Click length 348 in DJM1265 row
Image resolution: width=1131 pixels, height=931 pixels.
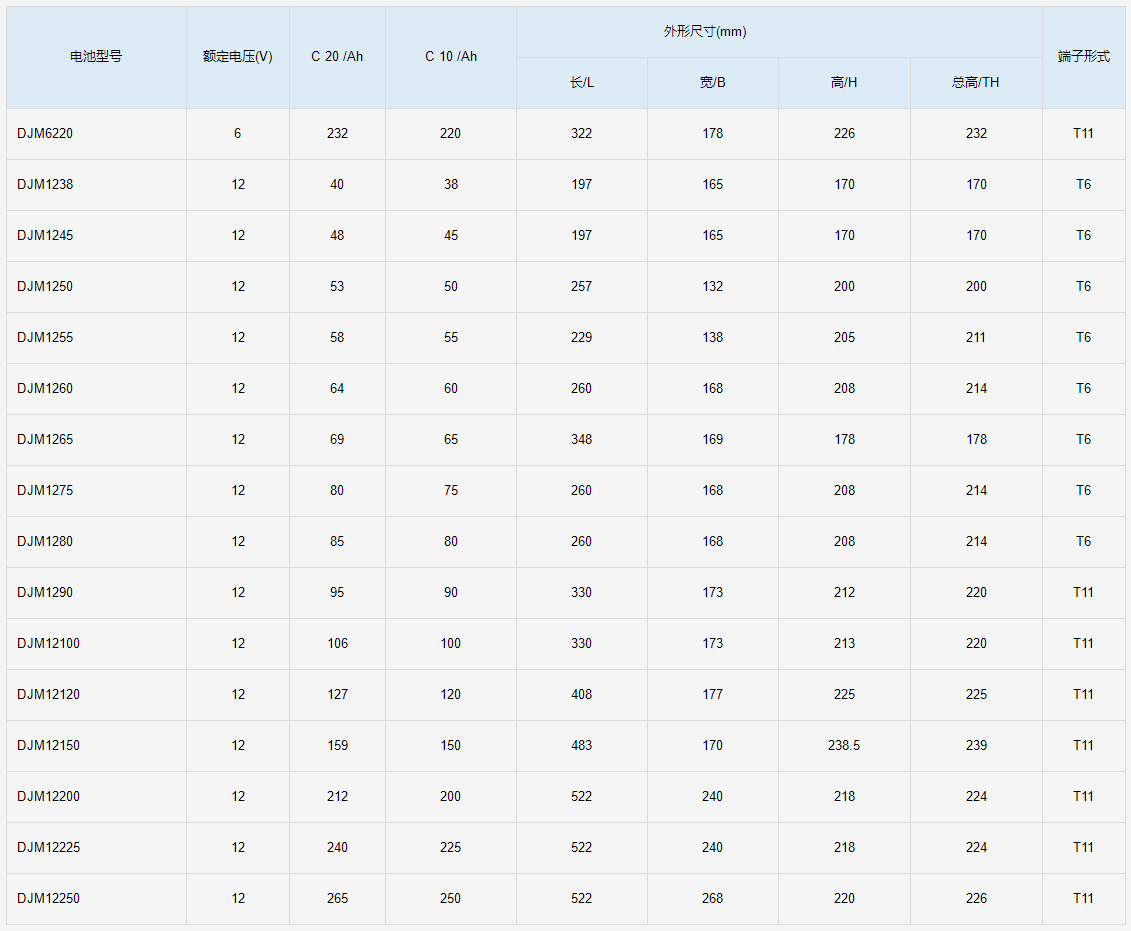[581, 440]
